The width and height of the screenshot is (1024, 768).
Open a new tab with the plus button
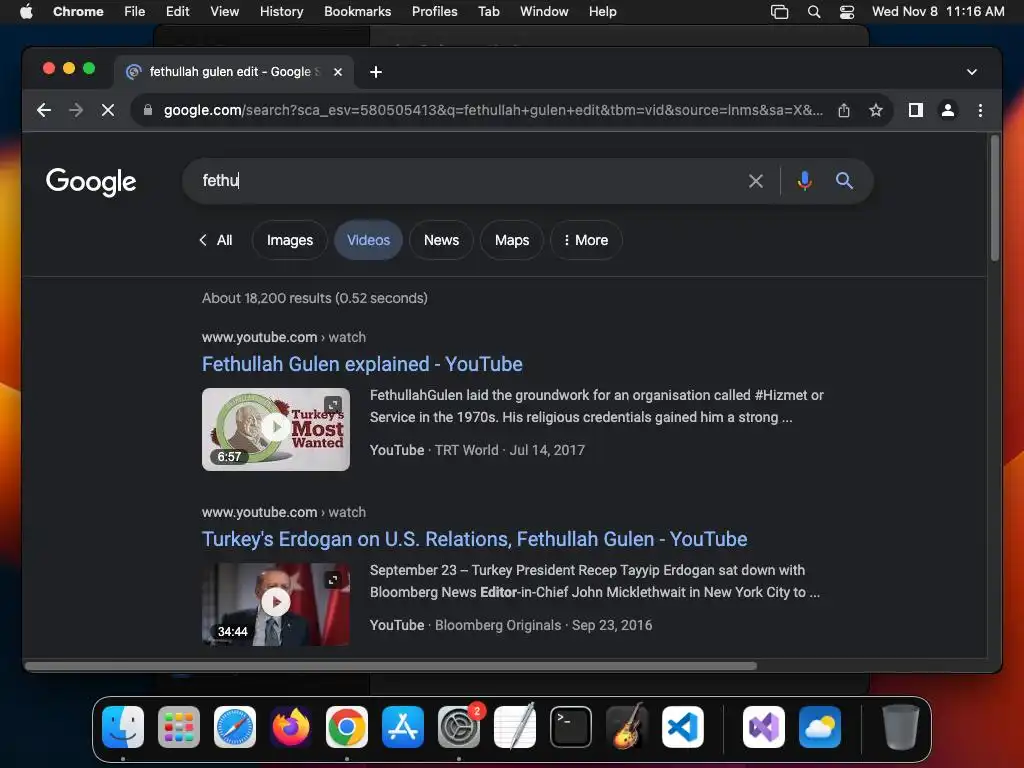(376, 72)
